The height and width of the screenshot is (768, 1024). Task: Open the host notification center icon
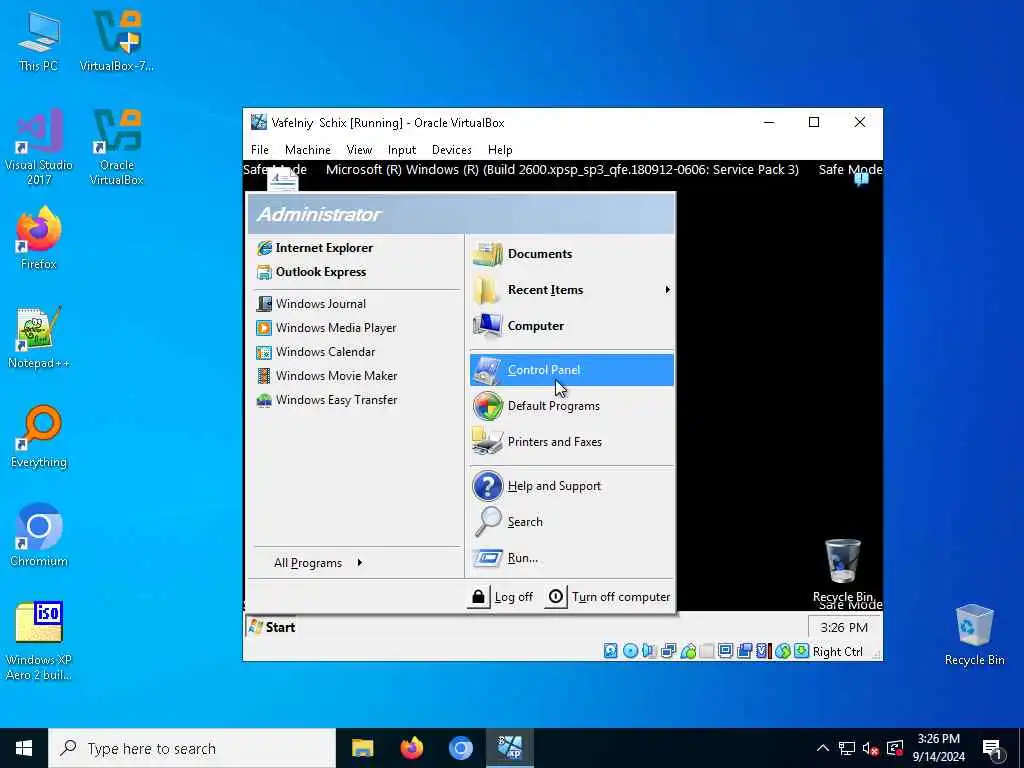993,749
